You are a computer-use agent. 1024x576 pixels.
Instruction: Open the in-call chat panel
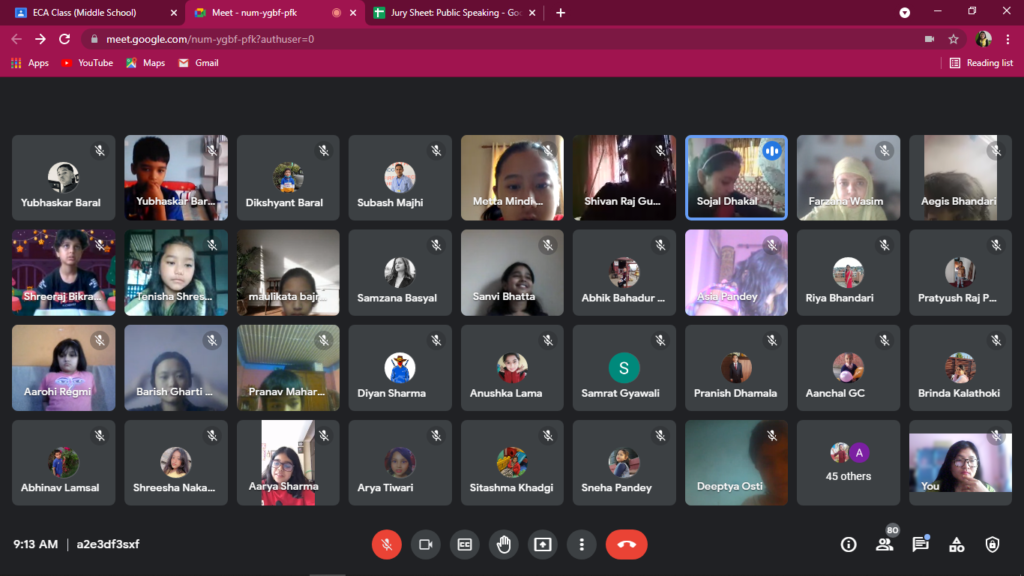pyautogui.click(x=920, y=544)
